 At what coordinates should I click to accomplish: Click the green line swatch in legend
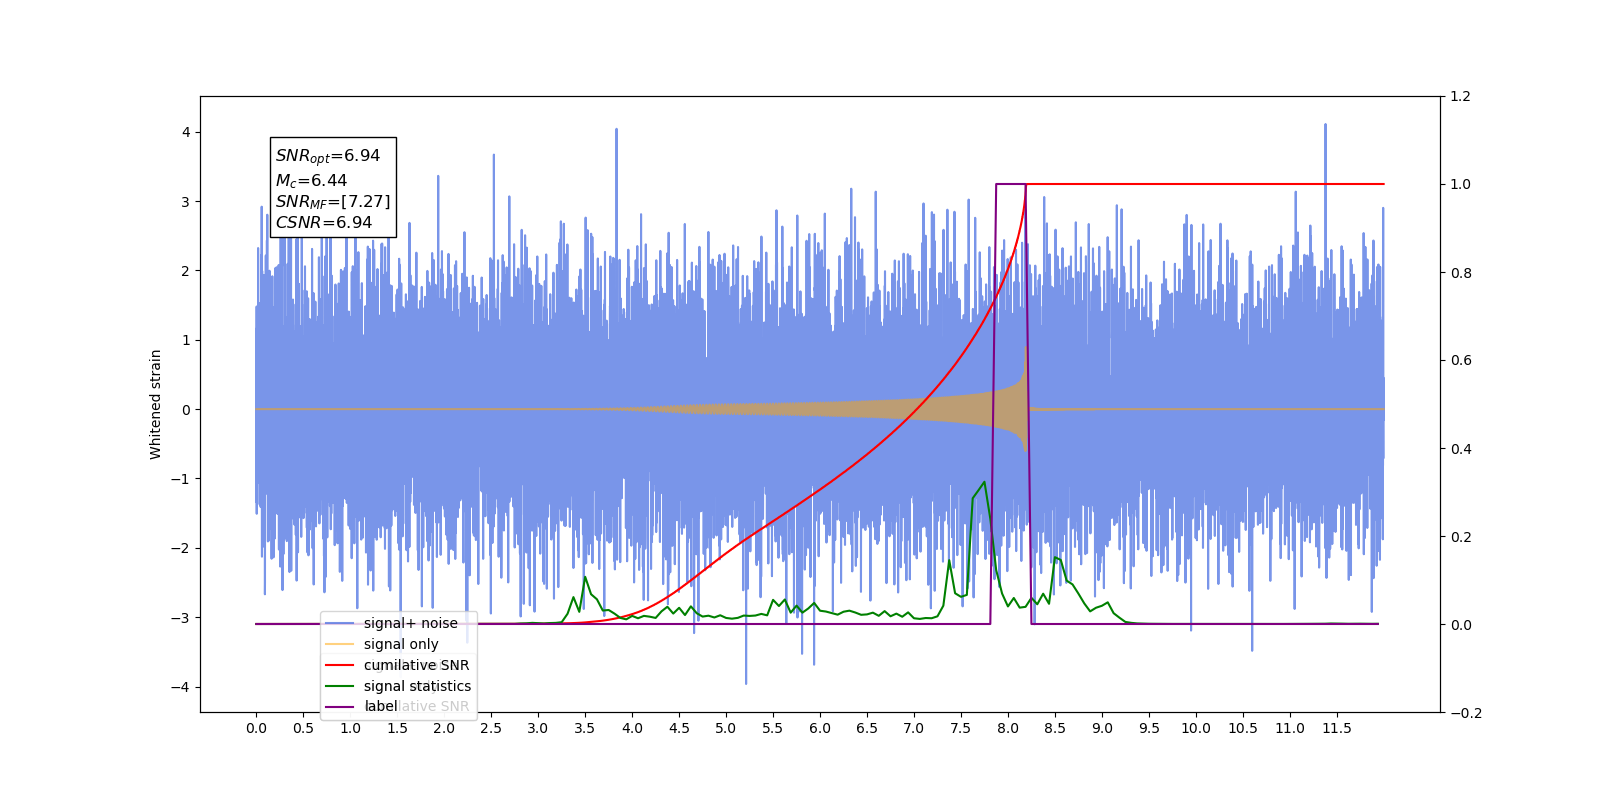click(x=340, y=686)
